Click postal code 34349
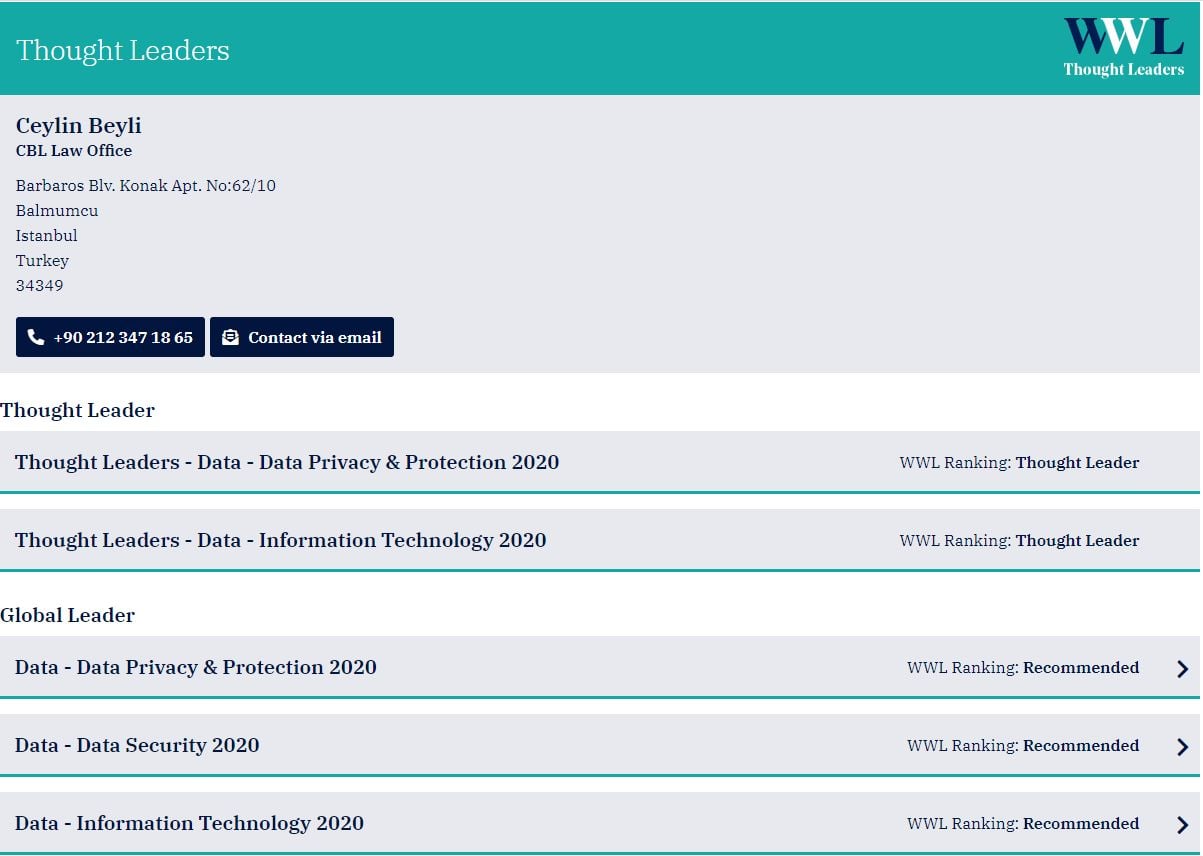The height and width of the screenshot is (856, 1203). click(40, 286)
